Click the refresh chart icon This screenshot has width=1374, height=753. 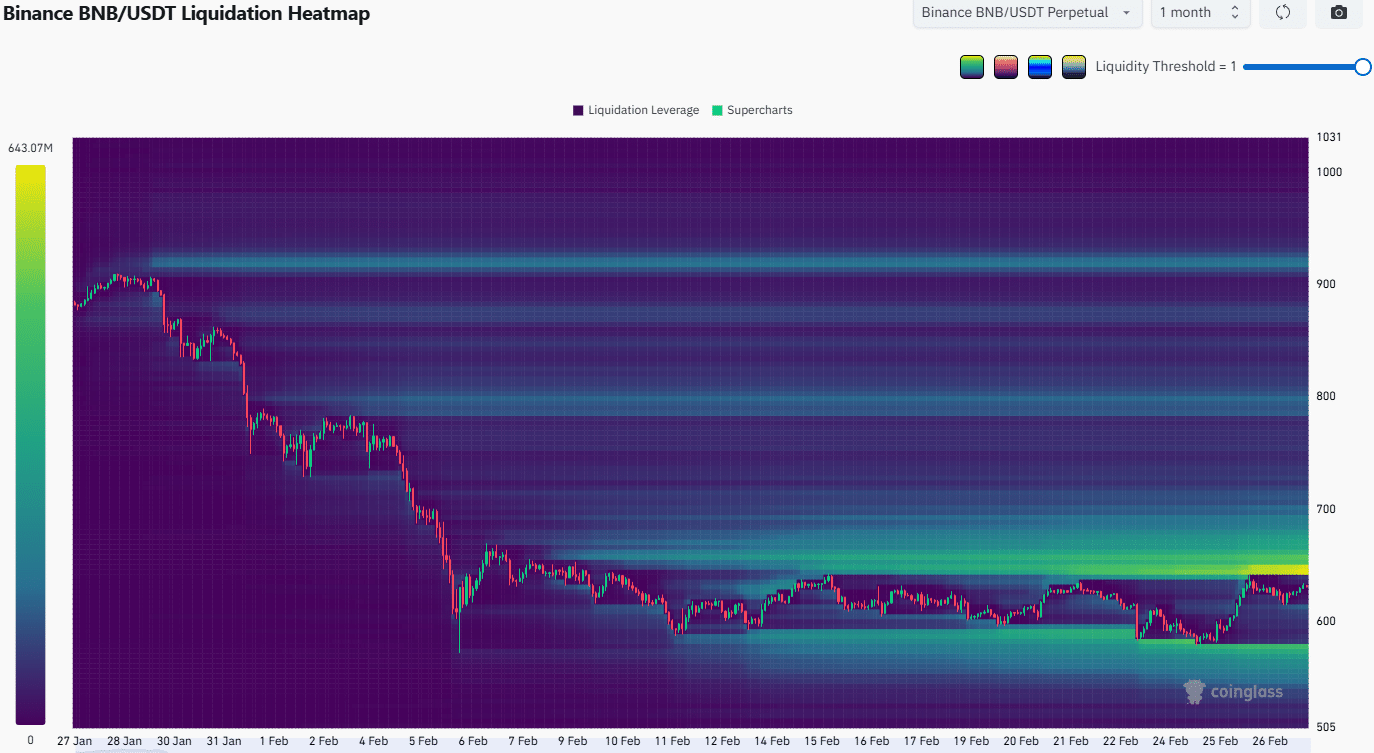(x=1283, y=13)
